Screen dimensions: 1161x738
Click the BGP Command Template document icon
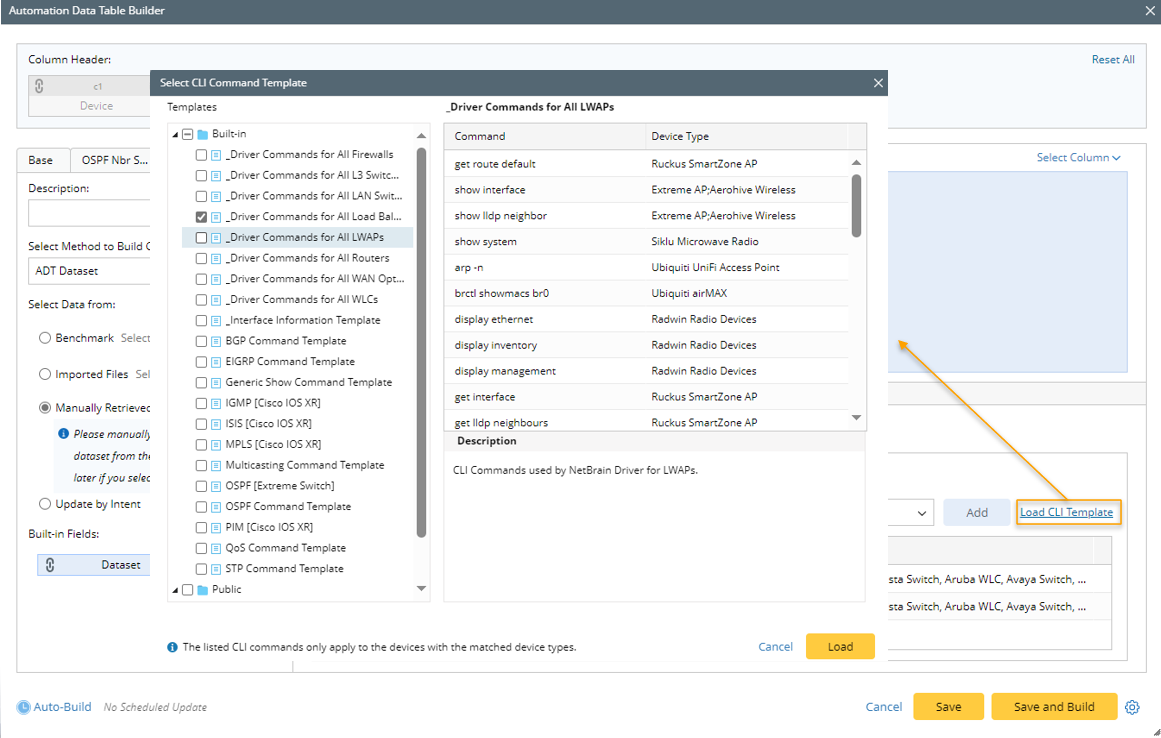pos(216,341)
